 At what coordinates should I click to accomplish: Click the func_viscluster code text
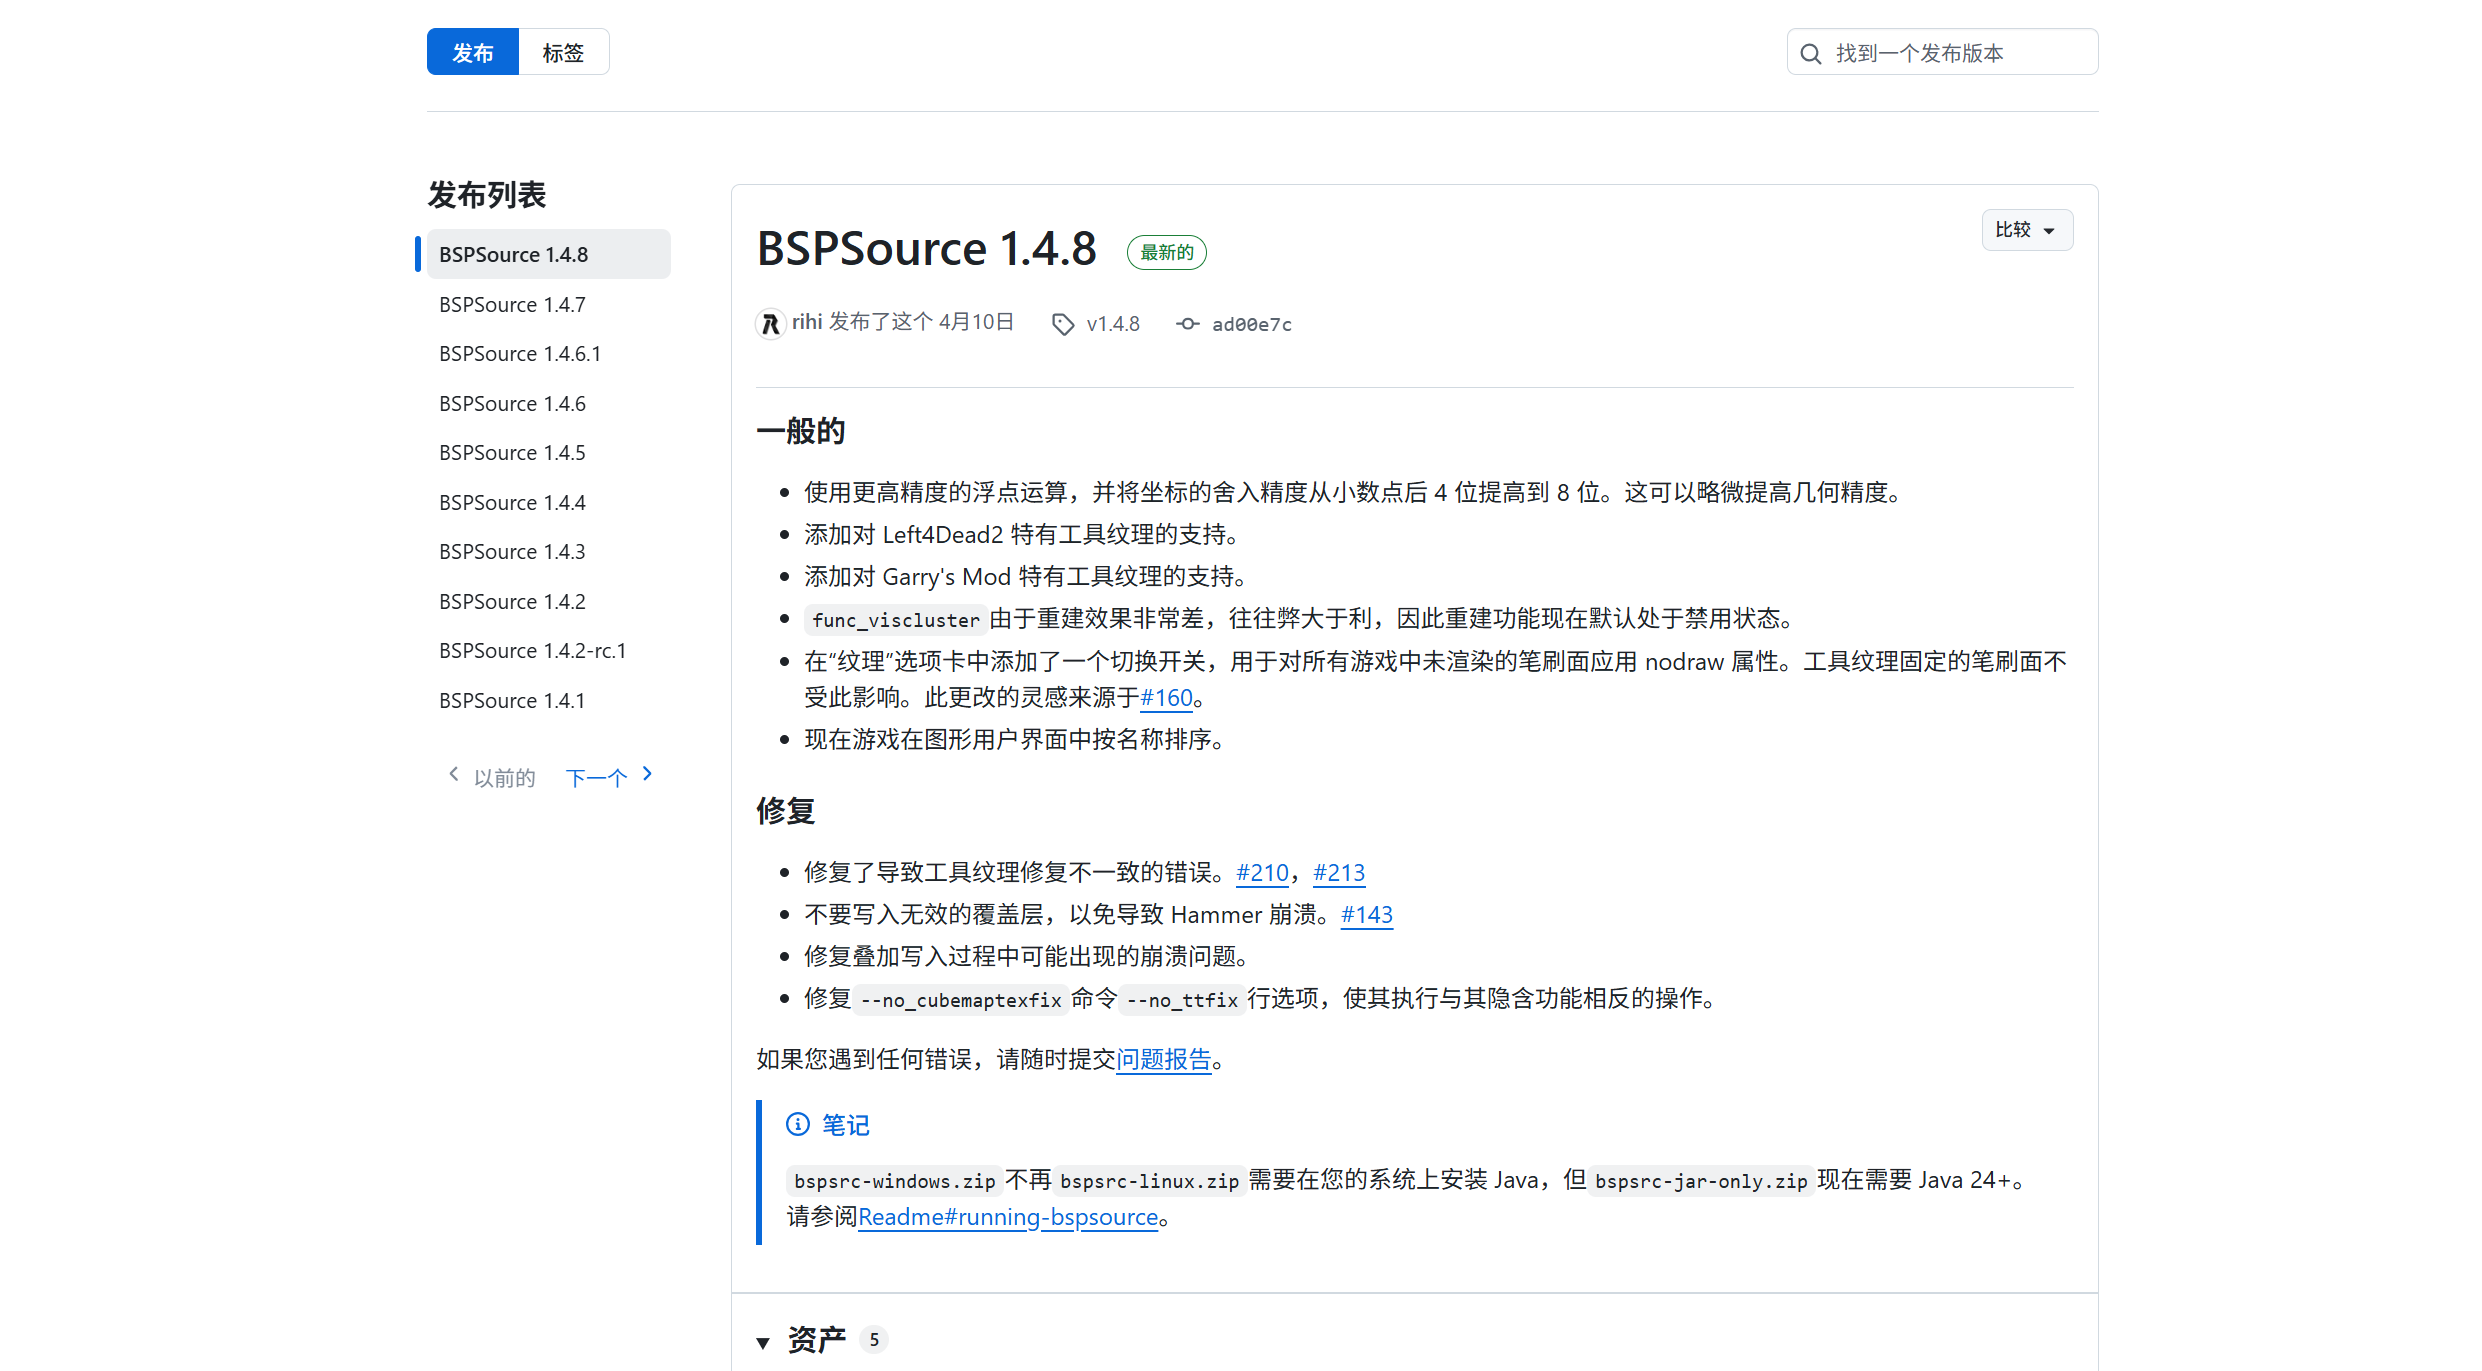[896, 620]
